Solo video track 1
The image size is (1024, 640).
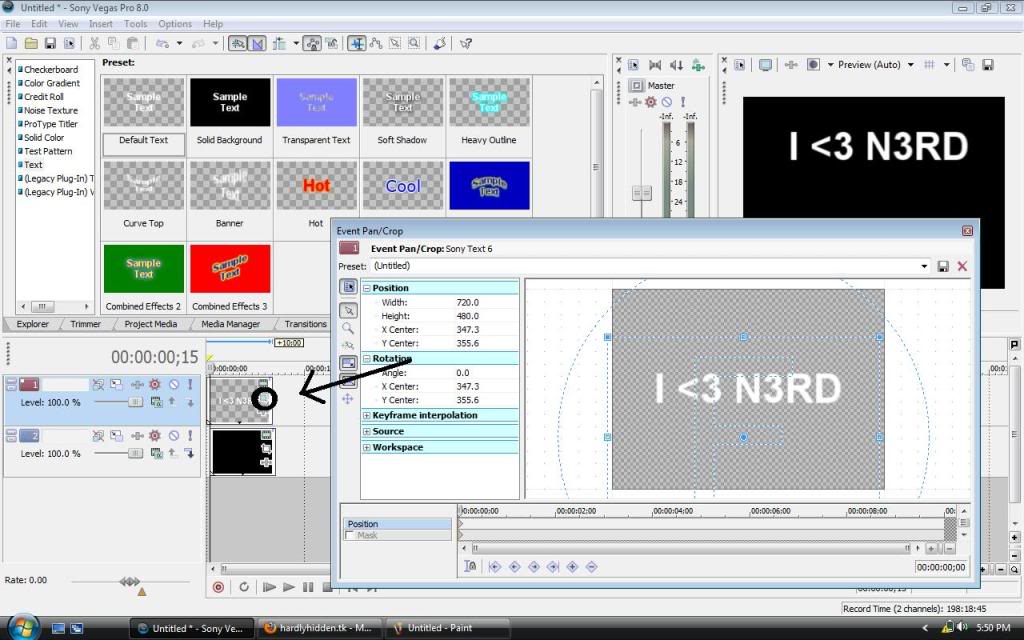[x=190, y=385]
